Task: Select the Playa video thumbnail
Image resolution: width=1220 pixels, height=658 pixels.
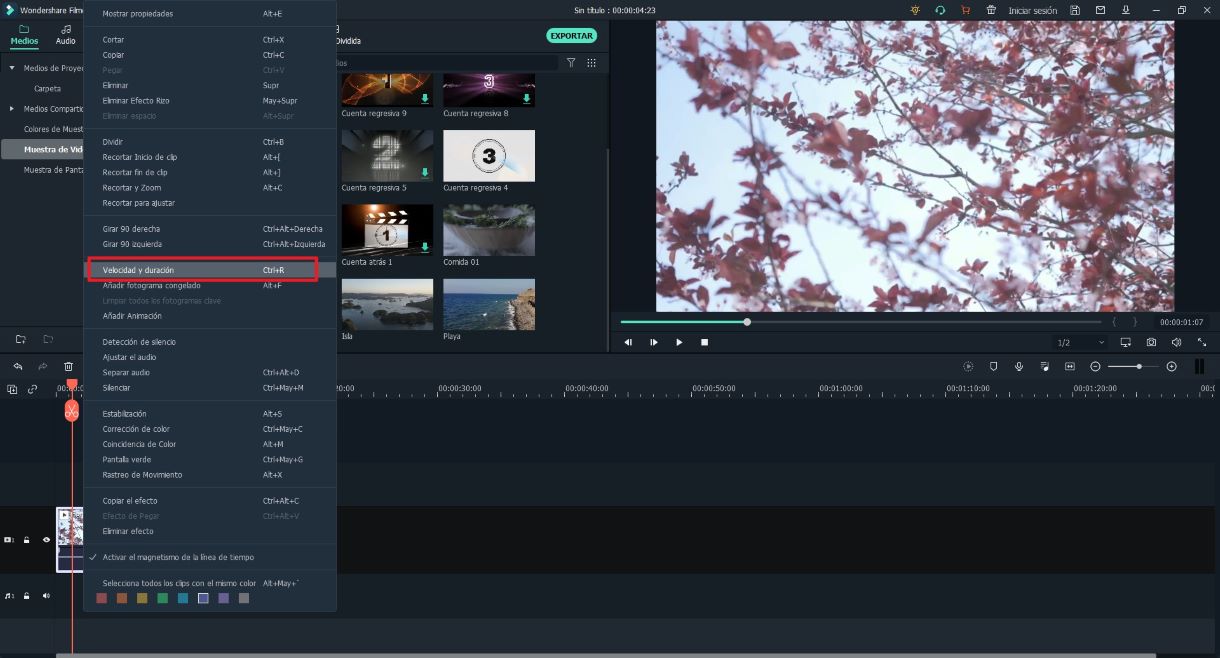Action: (489, 304)
